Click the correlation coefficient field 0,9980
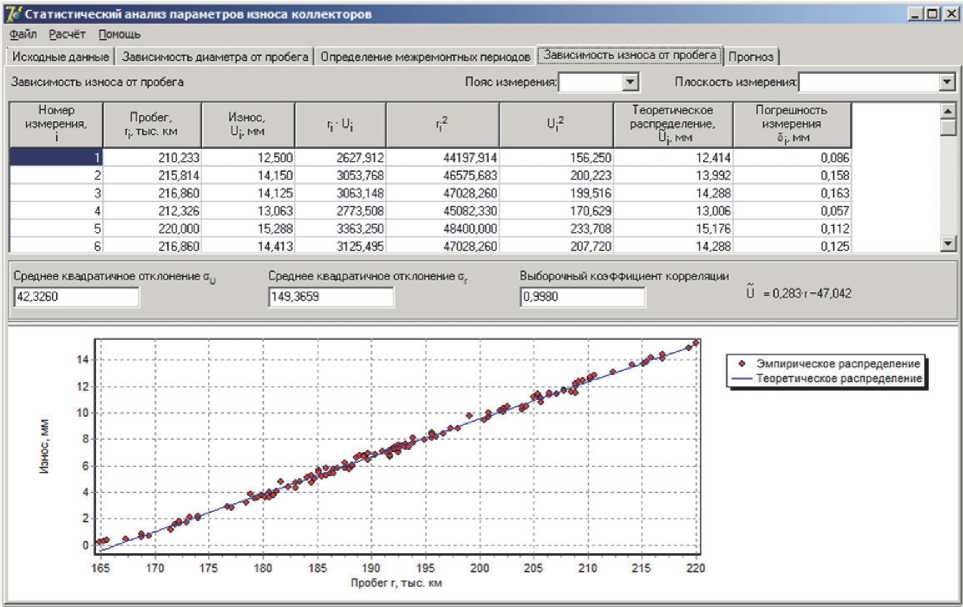The height and width of the screenshot is (607, 963). click(582, 297)
